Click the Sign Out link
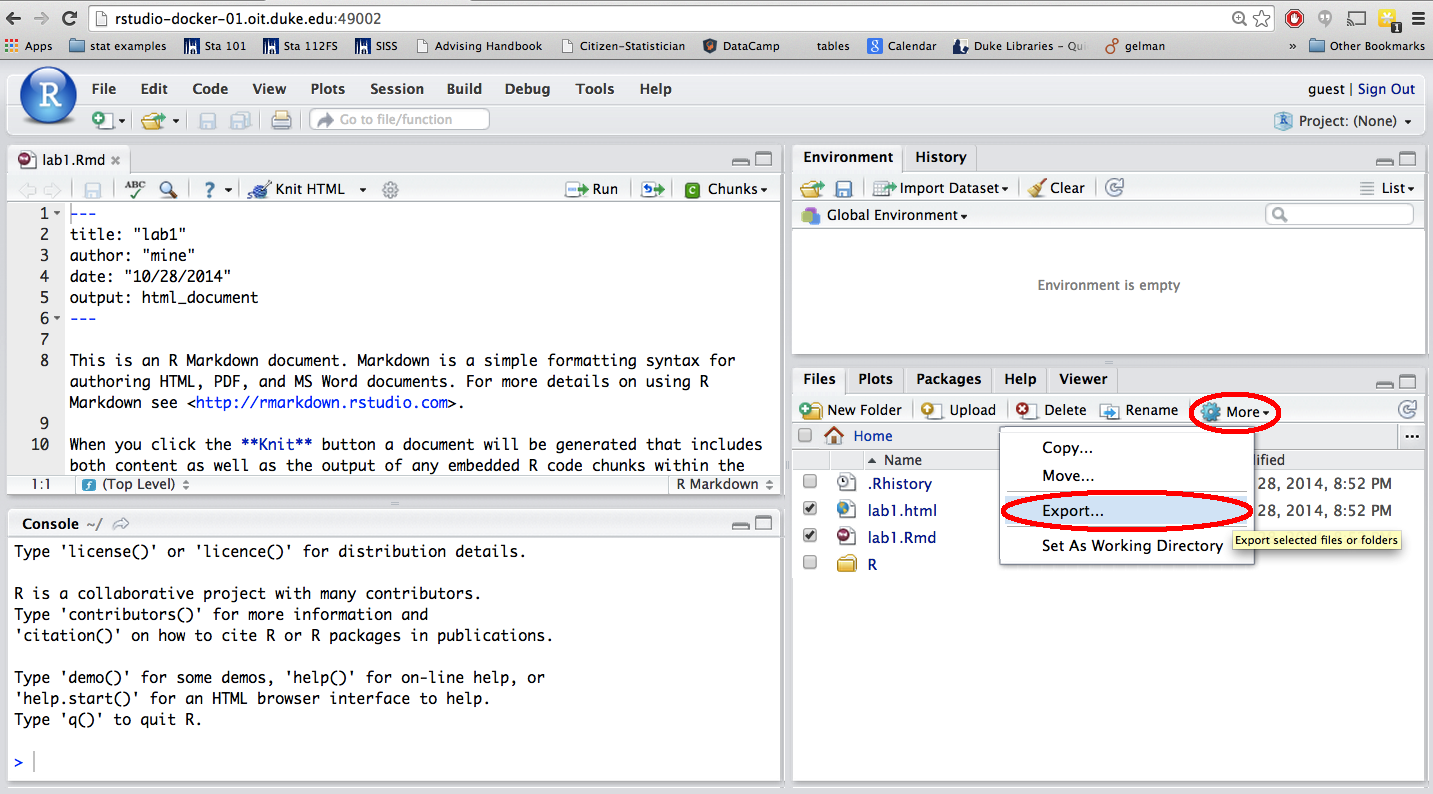This screenshot has height=794, width=1433. 1386,89
